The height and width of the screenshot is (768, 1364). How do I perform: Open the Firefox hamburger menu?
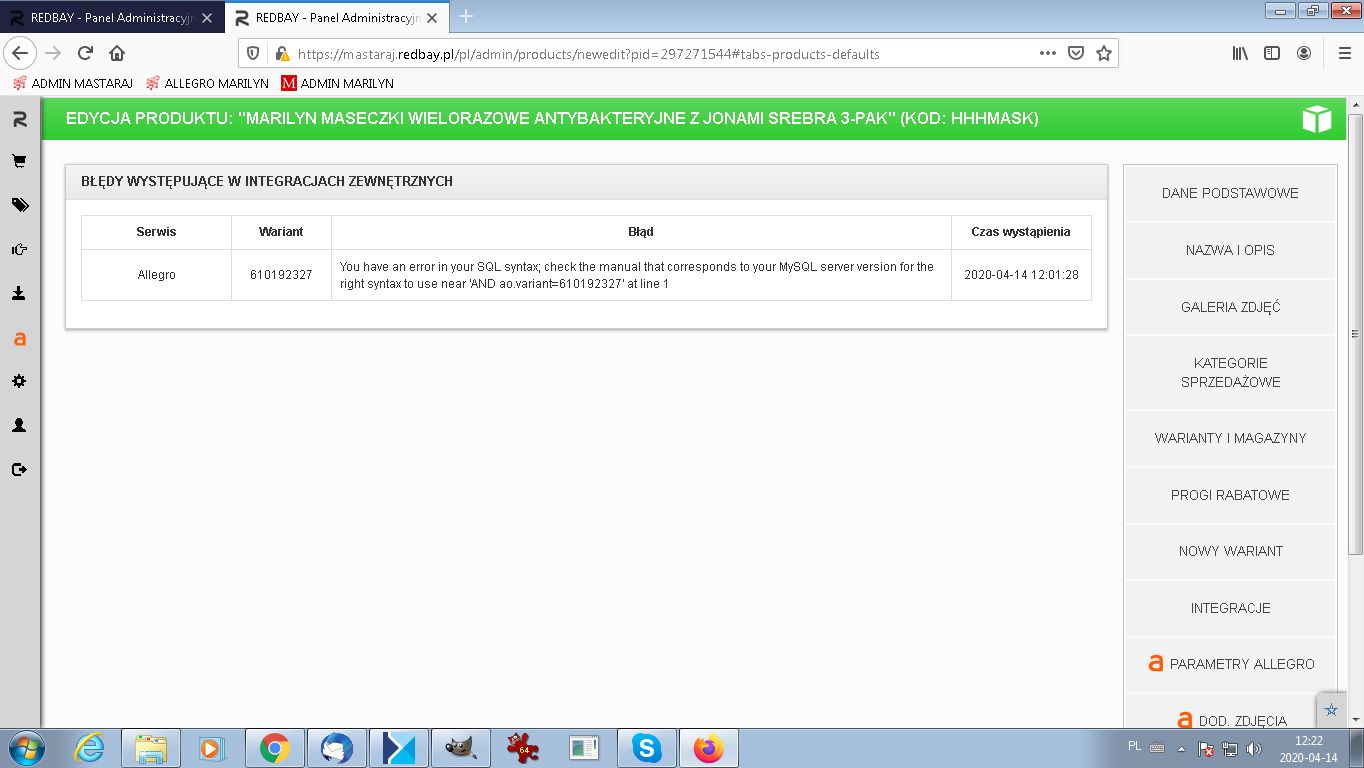click(1344, 54)
